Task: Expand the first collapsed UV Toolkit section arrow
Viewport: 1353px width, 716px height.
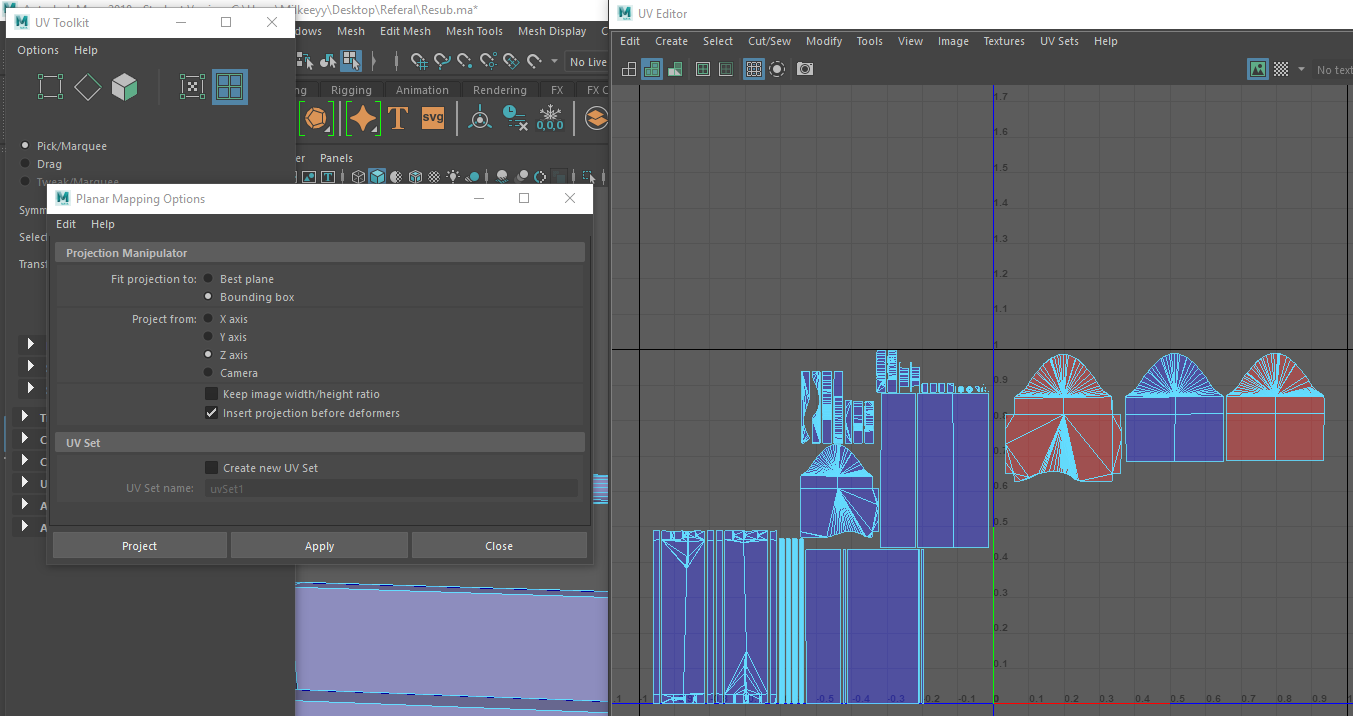Action: [31, 344]
